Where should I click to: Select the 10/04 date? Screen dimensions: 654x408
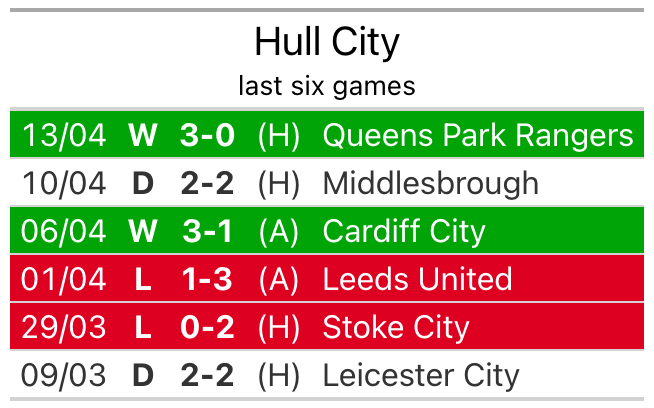[64, 184]
